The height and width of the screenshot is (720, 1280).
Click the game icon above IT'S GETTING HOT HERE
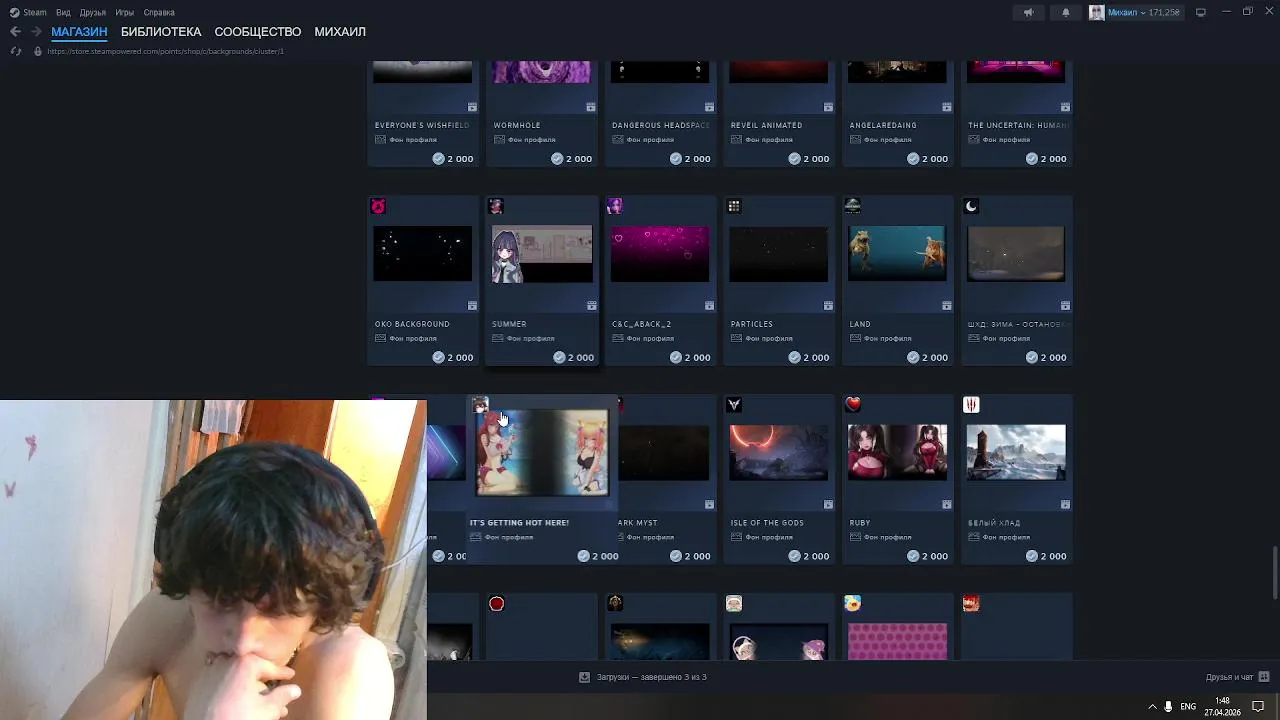480,405
